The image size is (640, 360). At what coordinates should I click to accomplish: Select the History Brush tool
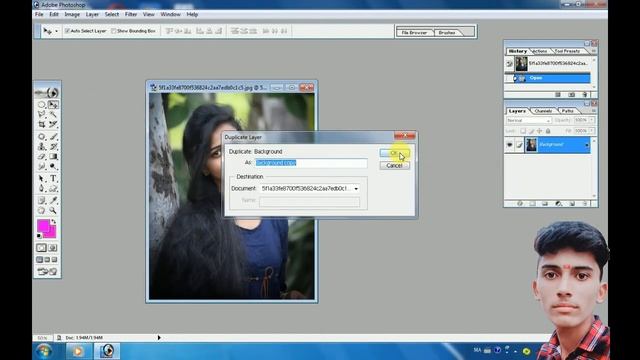[x=53, y=147]
